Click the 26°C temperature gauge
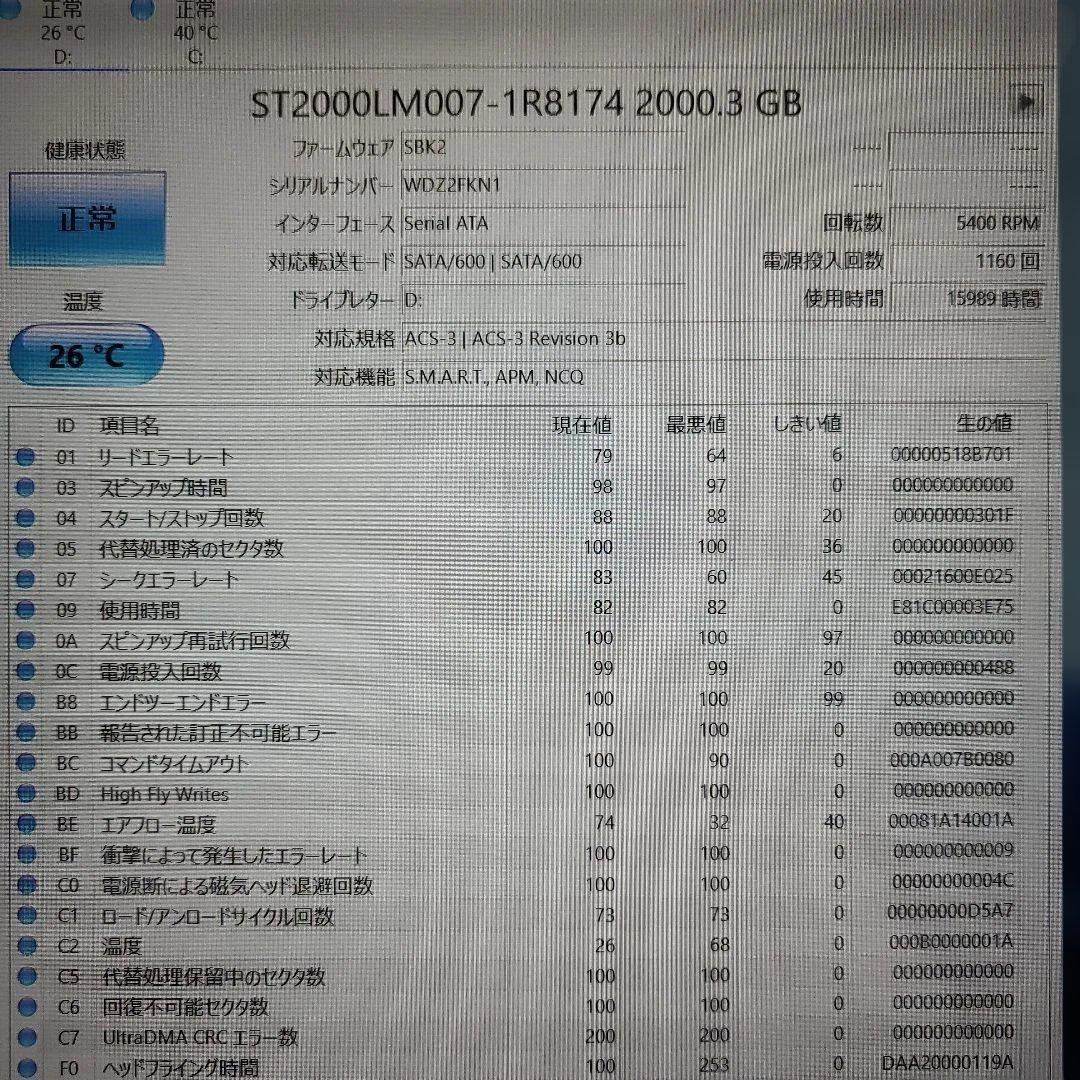Screen dimensions: 1080x1080 point(85,352)
